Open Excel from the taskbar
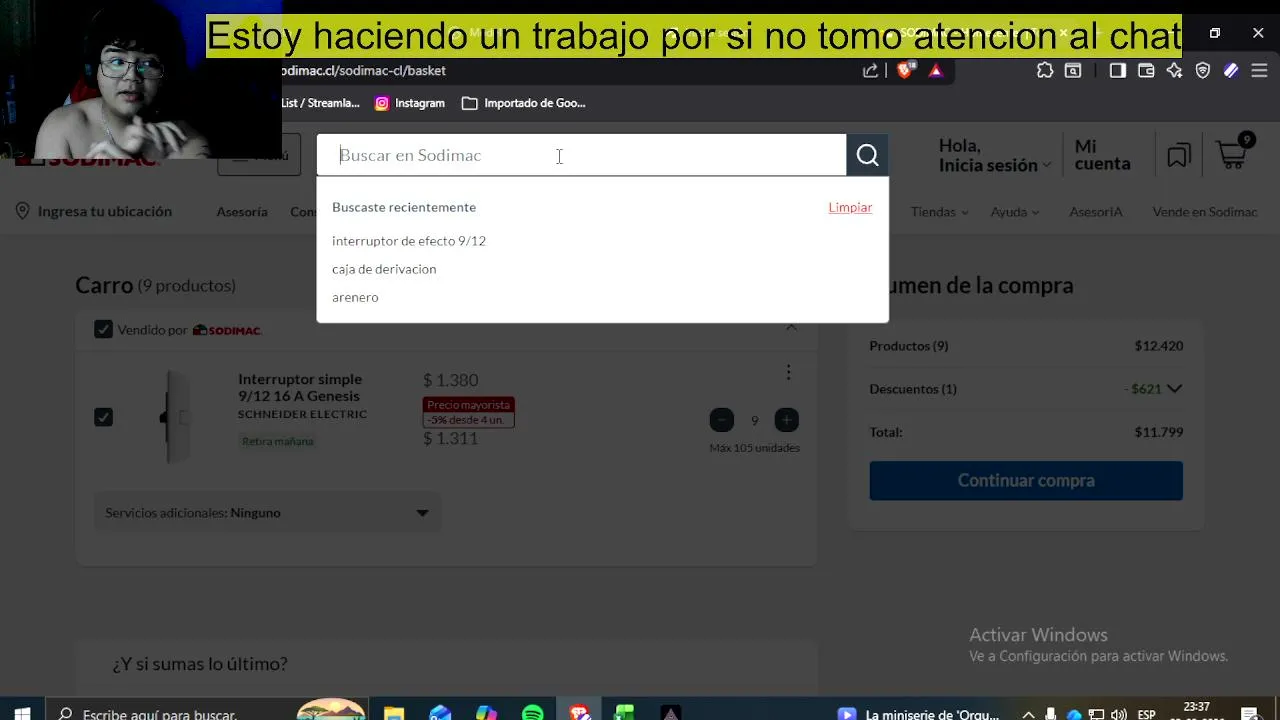The image size is (1280, 720). coord(625,713)
